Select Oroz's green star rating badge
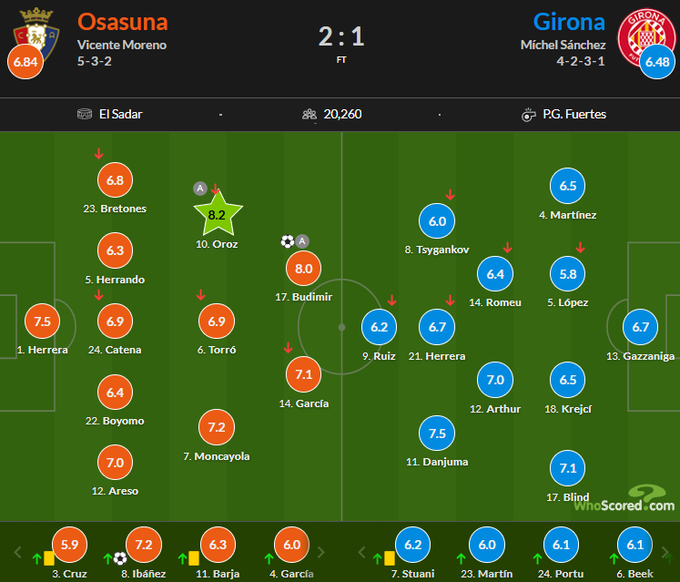The width and height of the screenshot is (680, 582). (x=218, y=213)
